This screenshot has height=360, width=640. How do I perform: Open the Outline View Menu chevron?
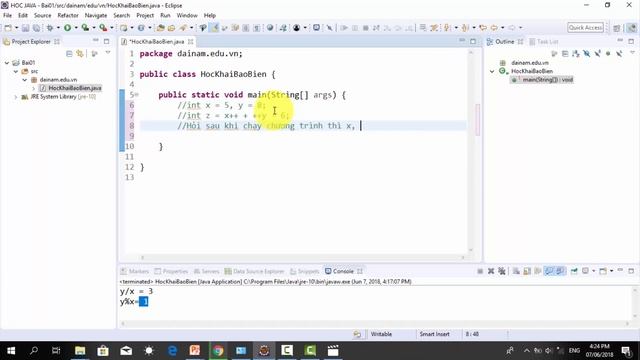tap(632, 53)
